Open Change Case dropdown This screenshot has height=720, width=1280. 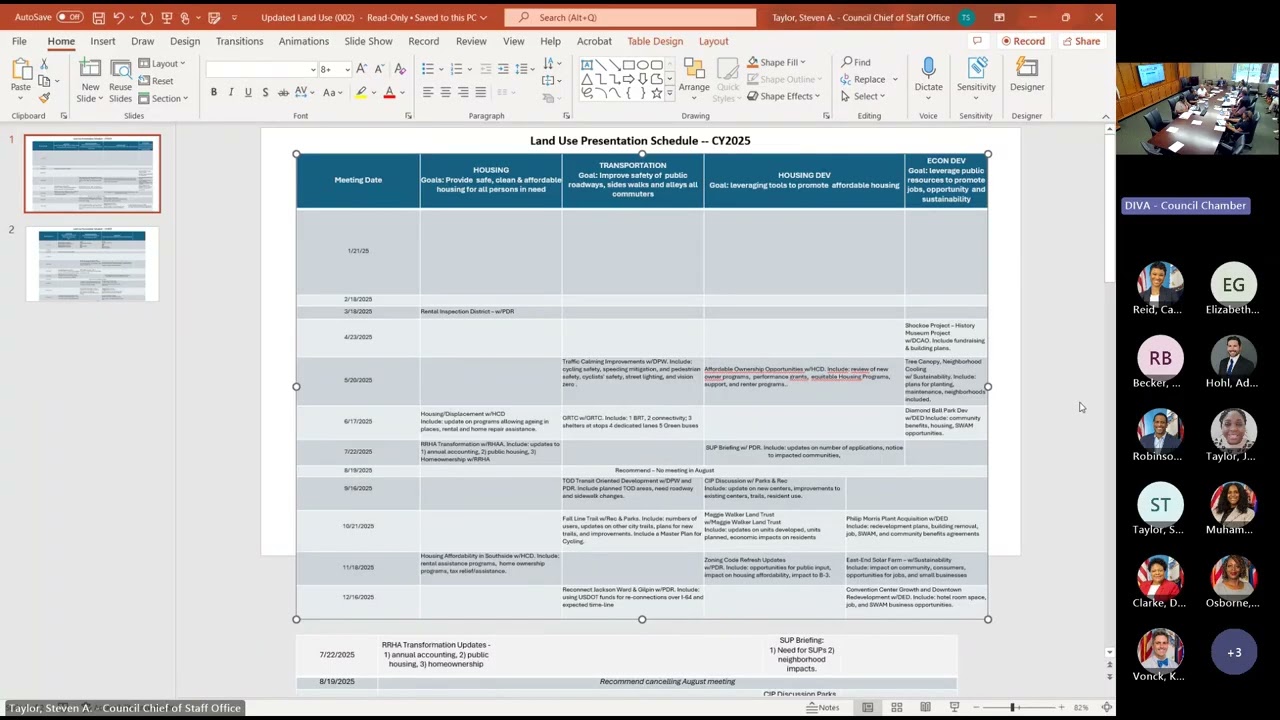pos(332,92)
